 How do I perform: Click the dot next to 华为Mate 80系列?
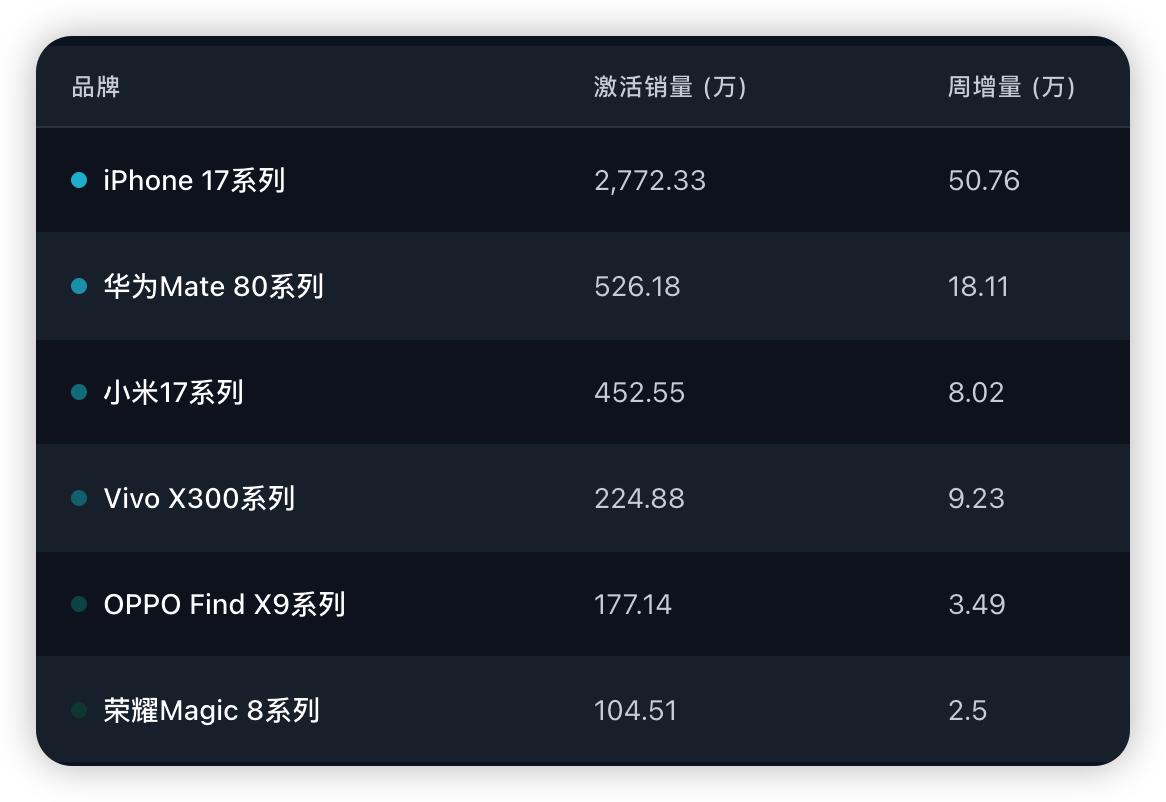pos(80,287)
